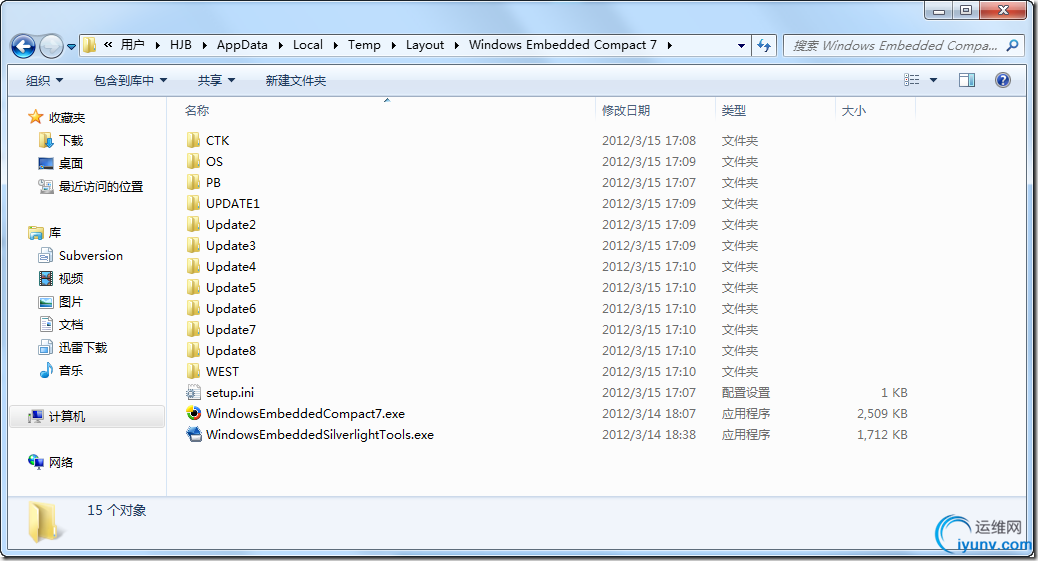Open the 包含到库中 menu
The image size is (1038, 561).
pyautogui.click(x=130, y=80)
